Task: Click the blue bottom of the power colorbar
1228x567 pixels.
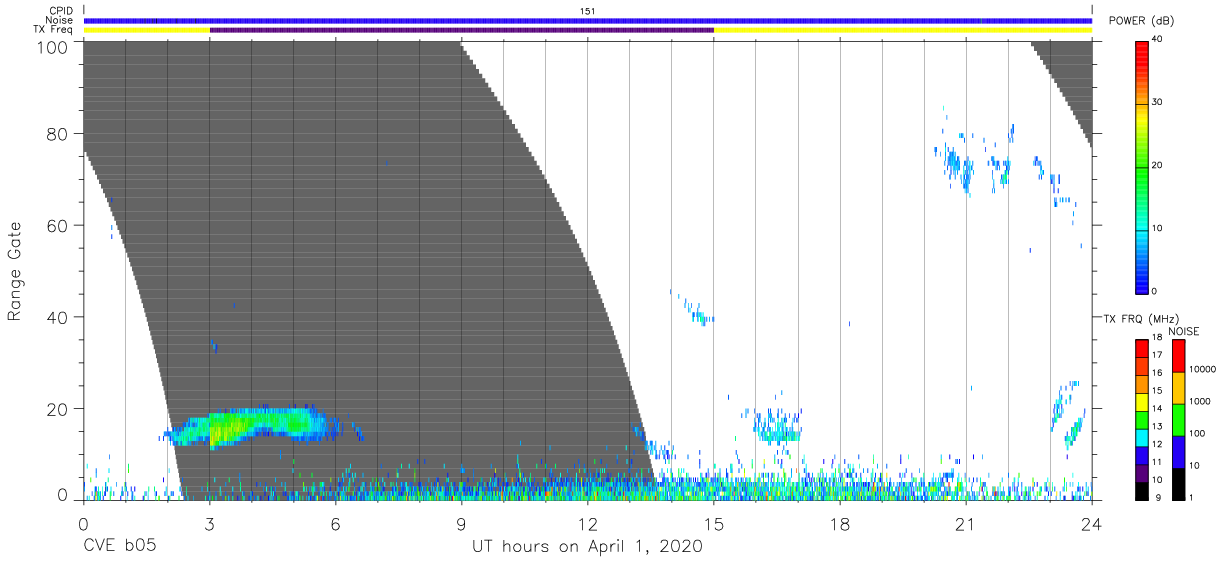Action: pos(1142,277)
